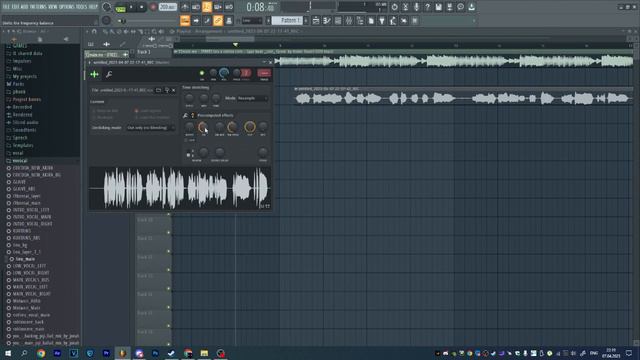The image size is (640, 360).
Task: Toggle the green channel enable LED
Action: (202, 73)
